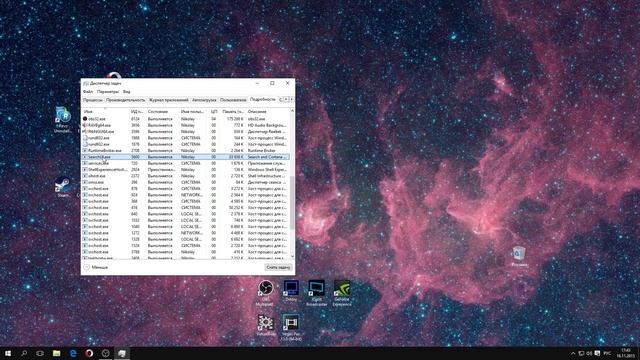Launch Microsoft Edge from the taskbar

coord(73,353)
